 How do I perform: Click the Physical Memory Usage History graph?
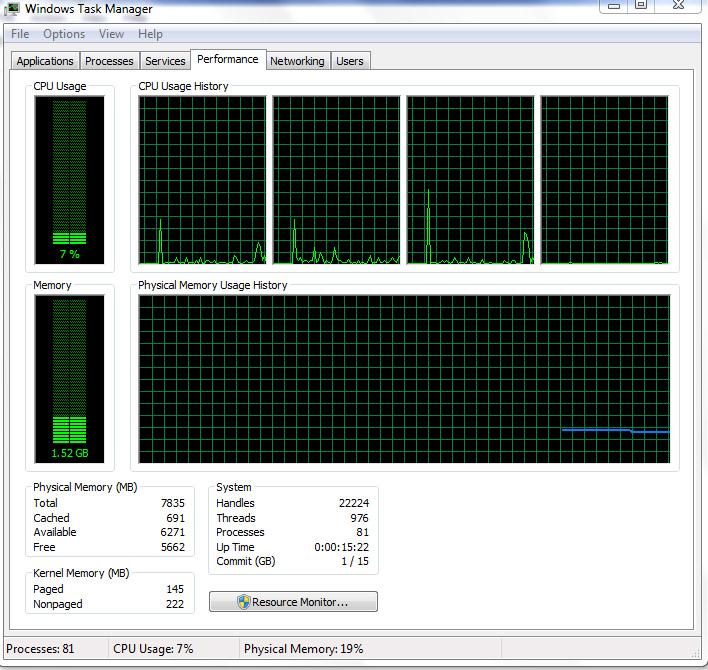404,379
